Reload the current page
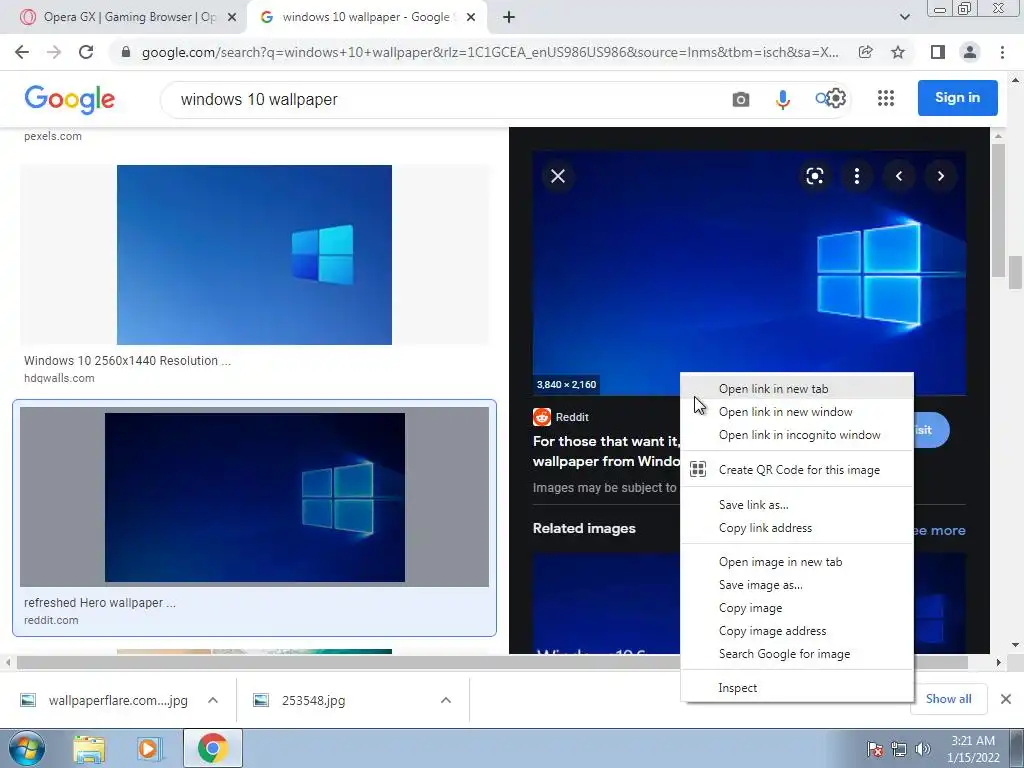Viewport: 1024px width, 768px height. point(86,52)
